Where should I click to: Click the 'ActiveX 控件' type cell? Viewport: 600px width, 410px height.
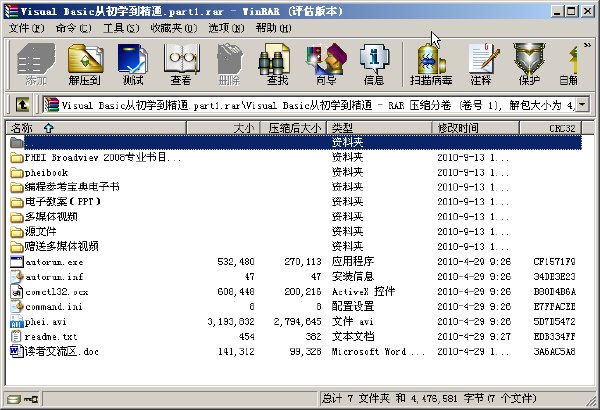point(363,291)
